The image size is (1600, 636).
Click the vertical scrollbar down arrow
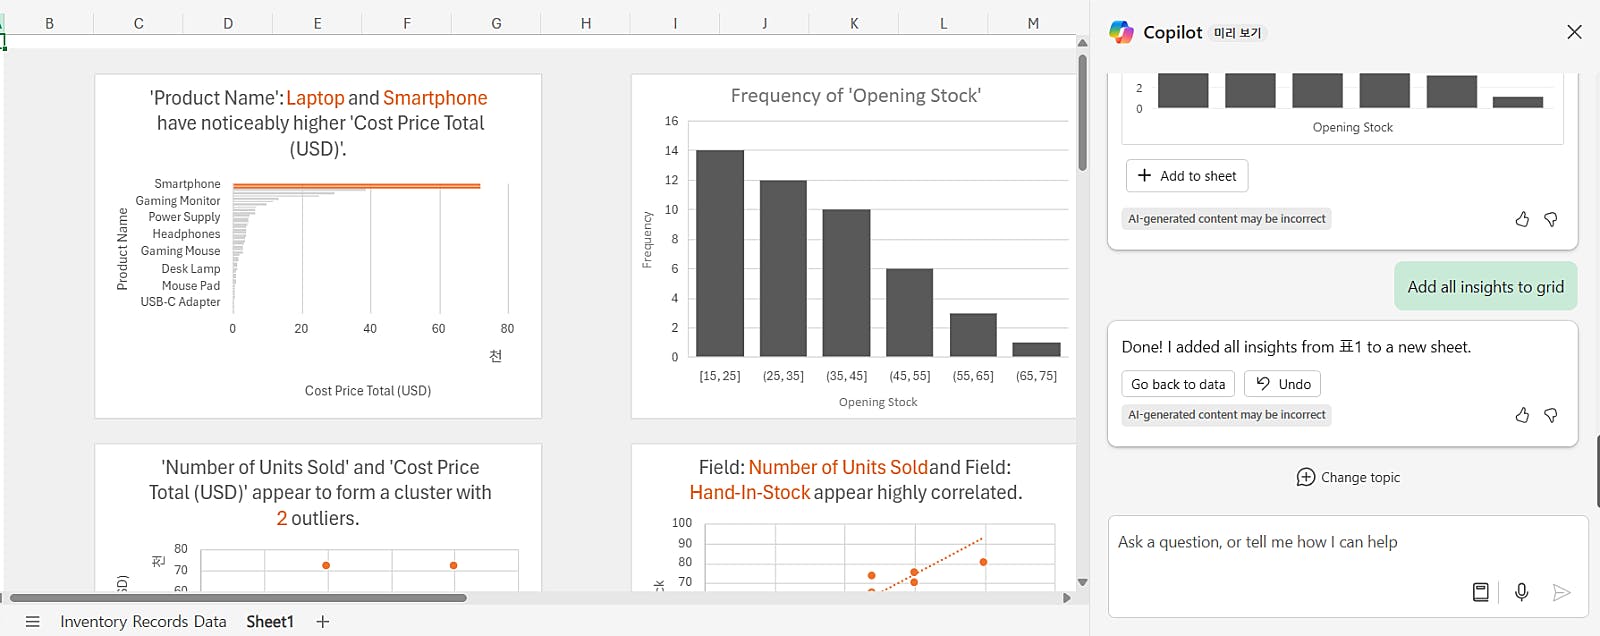(1082, 582)
